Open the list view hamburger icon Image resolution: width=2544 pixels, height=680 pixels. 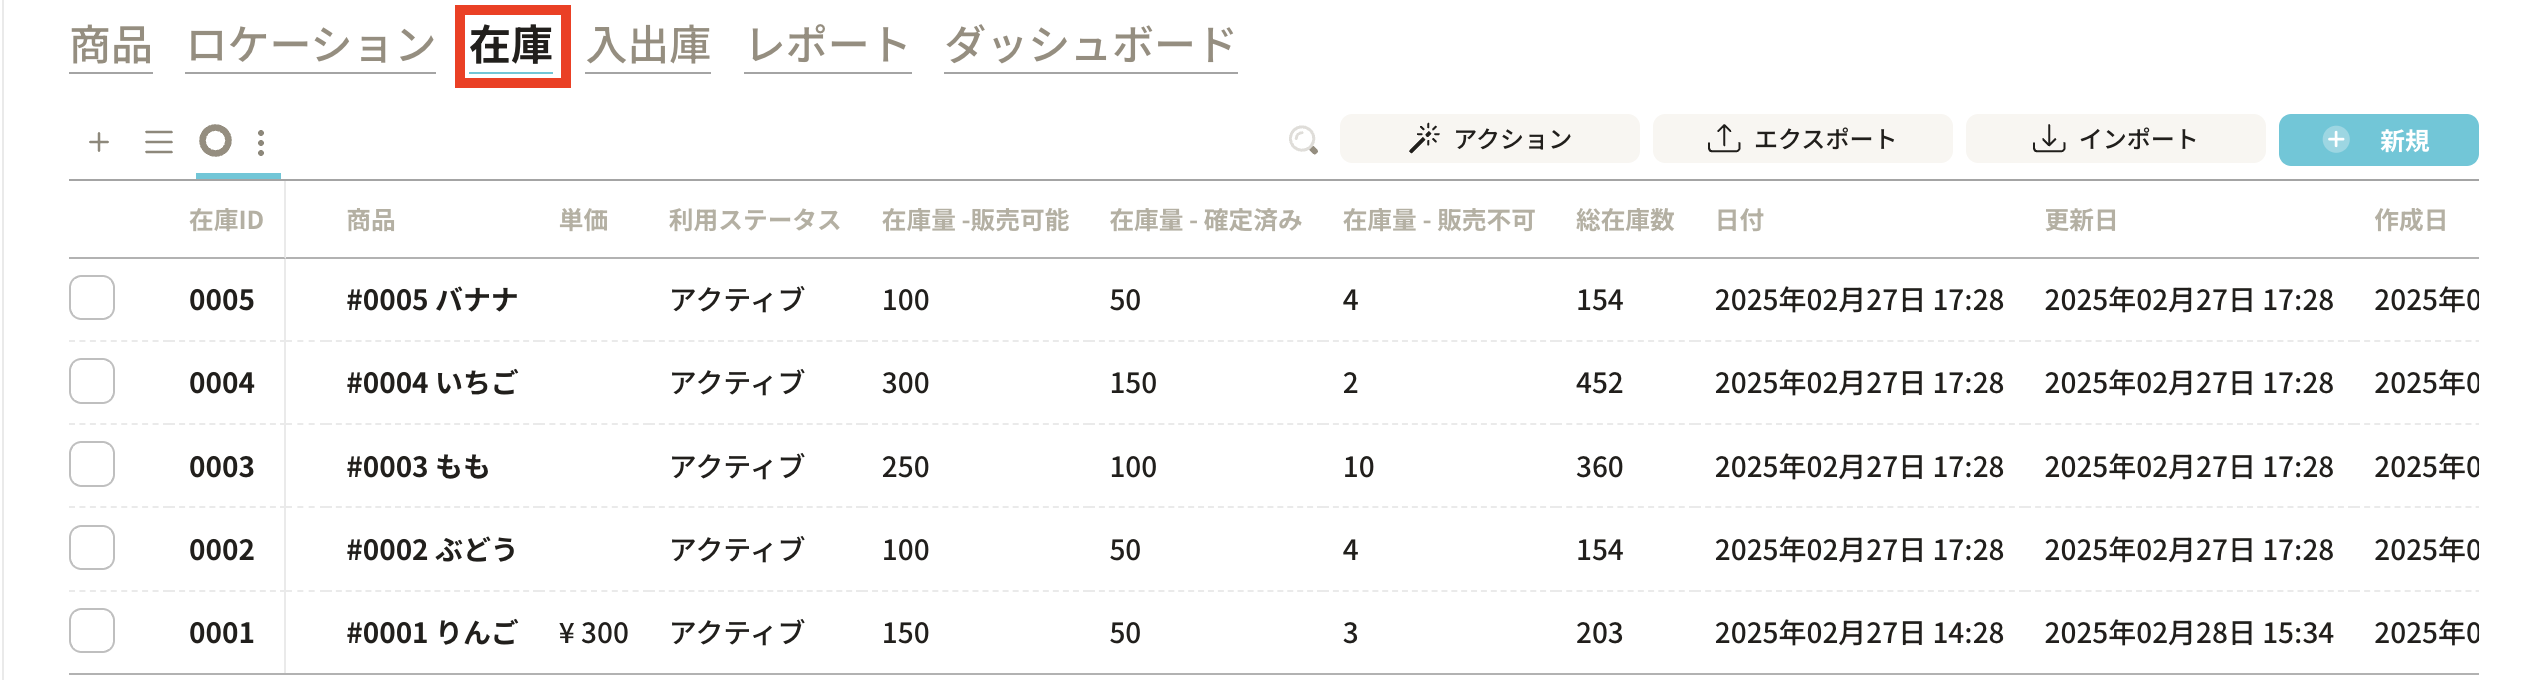point(159,142)
